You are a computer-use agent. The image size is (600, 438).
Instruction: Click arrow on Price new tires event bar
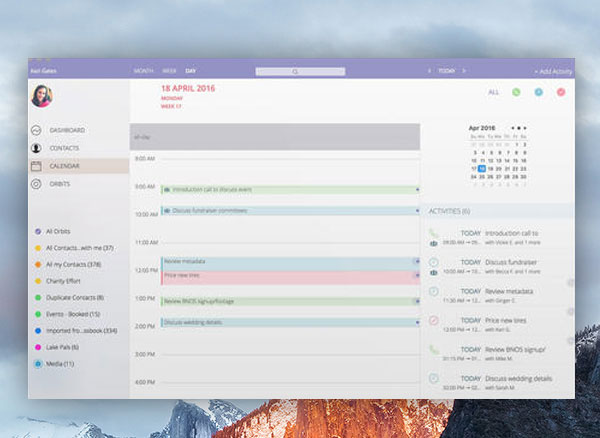(417, 275)
